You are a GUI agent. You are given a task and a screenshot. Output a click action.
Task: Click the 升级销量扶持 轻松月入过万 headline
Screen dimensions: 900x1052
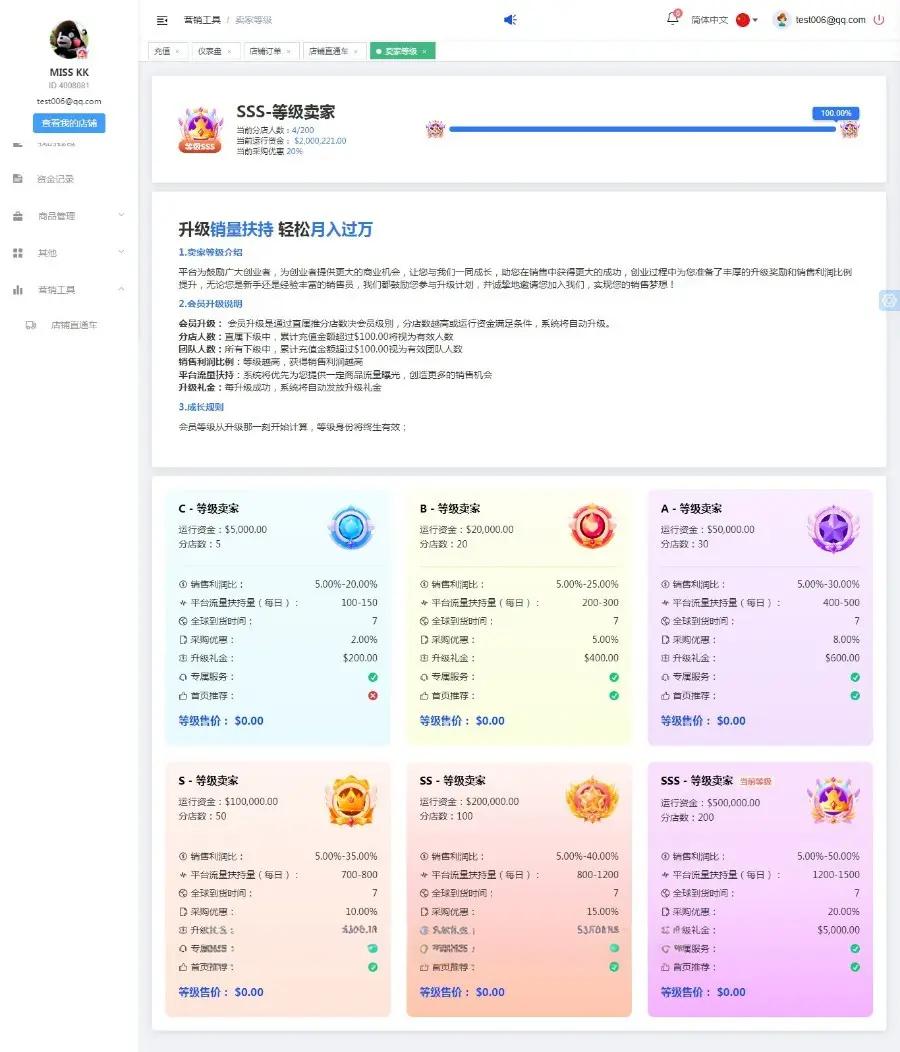tap(275, 229)
